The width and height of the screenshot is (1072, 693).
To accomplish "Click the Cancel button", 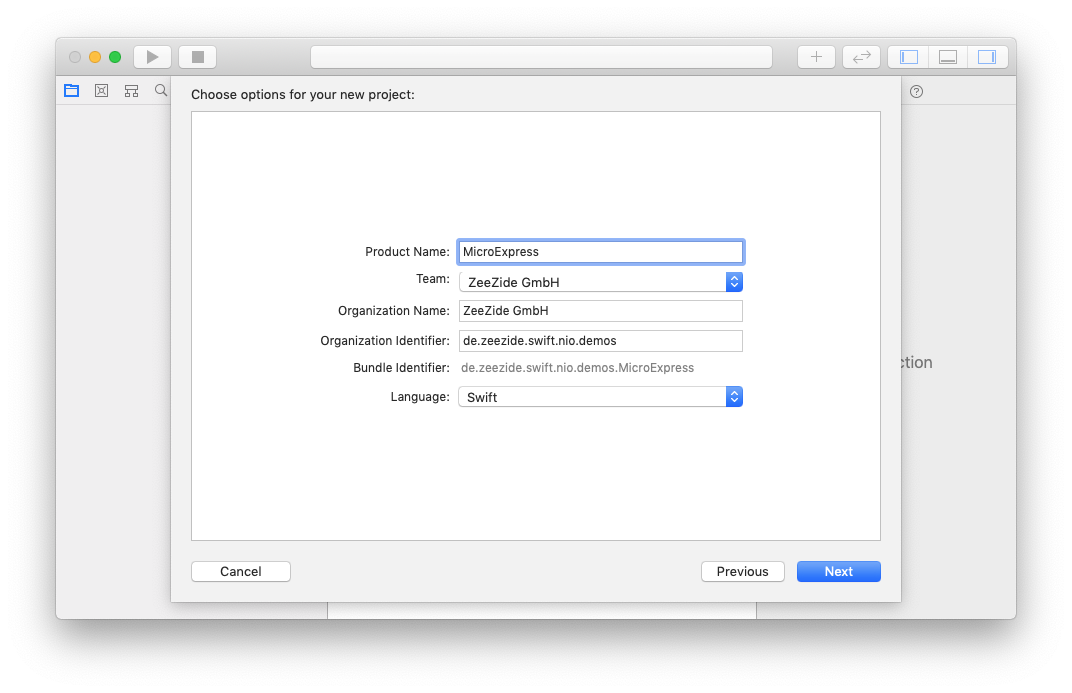I will (x=241, y=571).
